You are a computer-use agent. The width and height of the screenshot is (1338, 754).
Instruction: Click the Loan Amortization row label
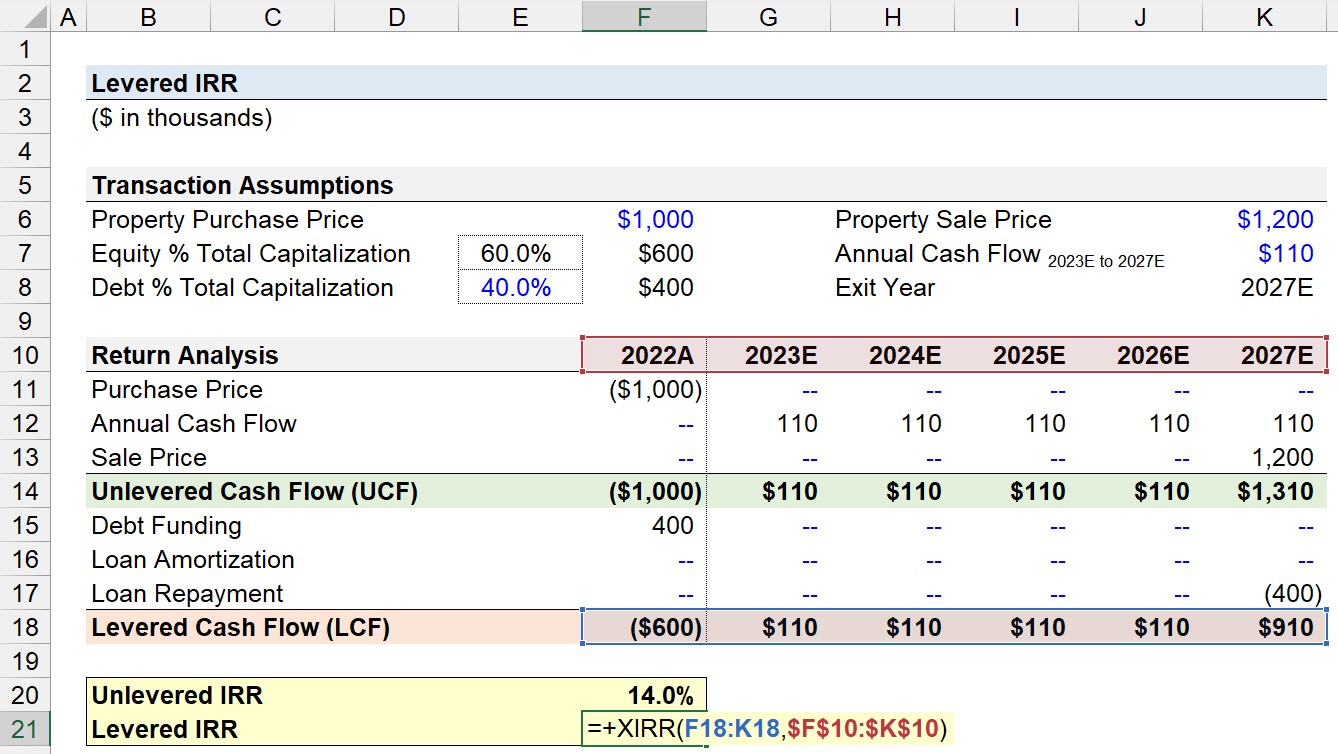click(x=193, y=560)
